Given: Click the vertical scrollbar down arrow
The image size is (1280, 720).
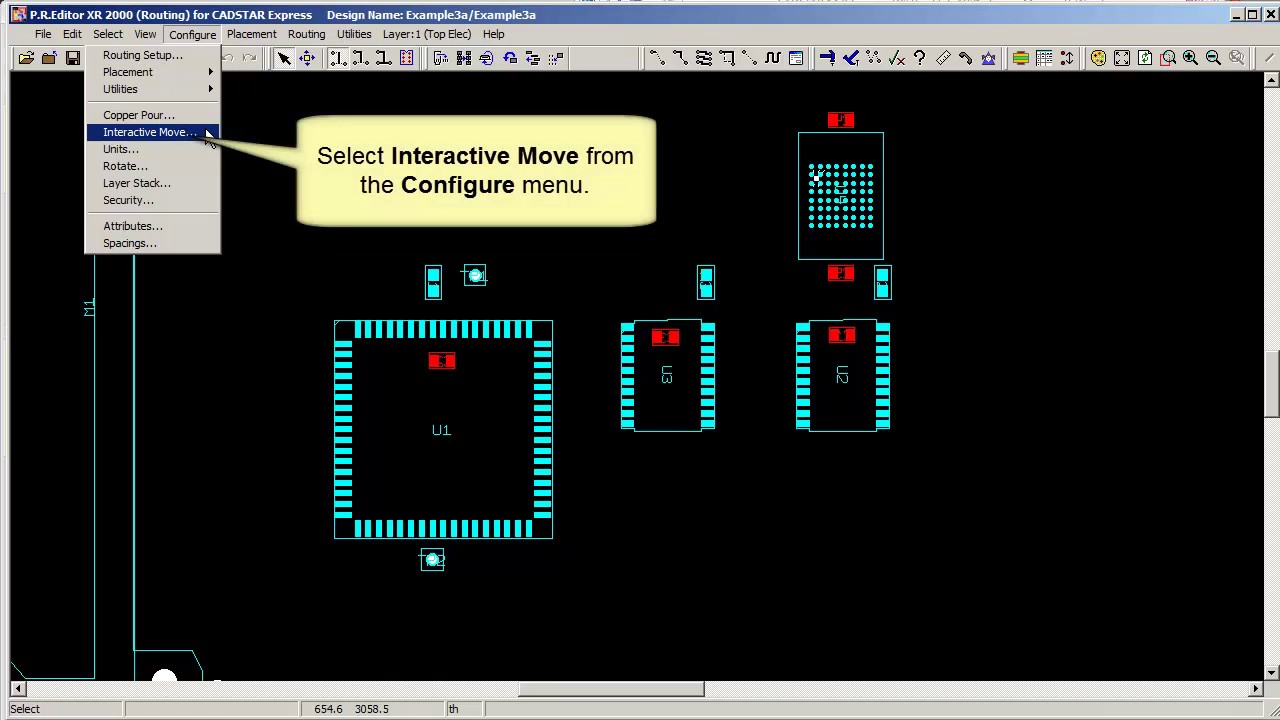Looking at the screenshot, I should [1271, 673].
